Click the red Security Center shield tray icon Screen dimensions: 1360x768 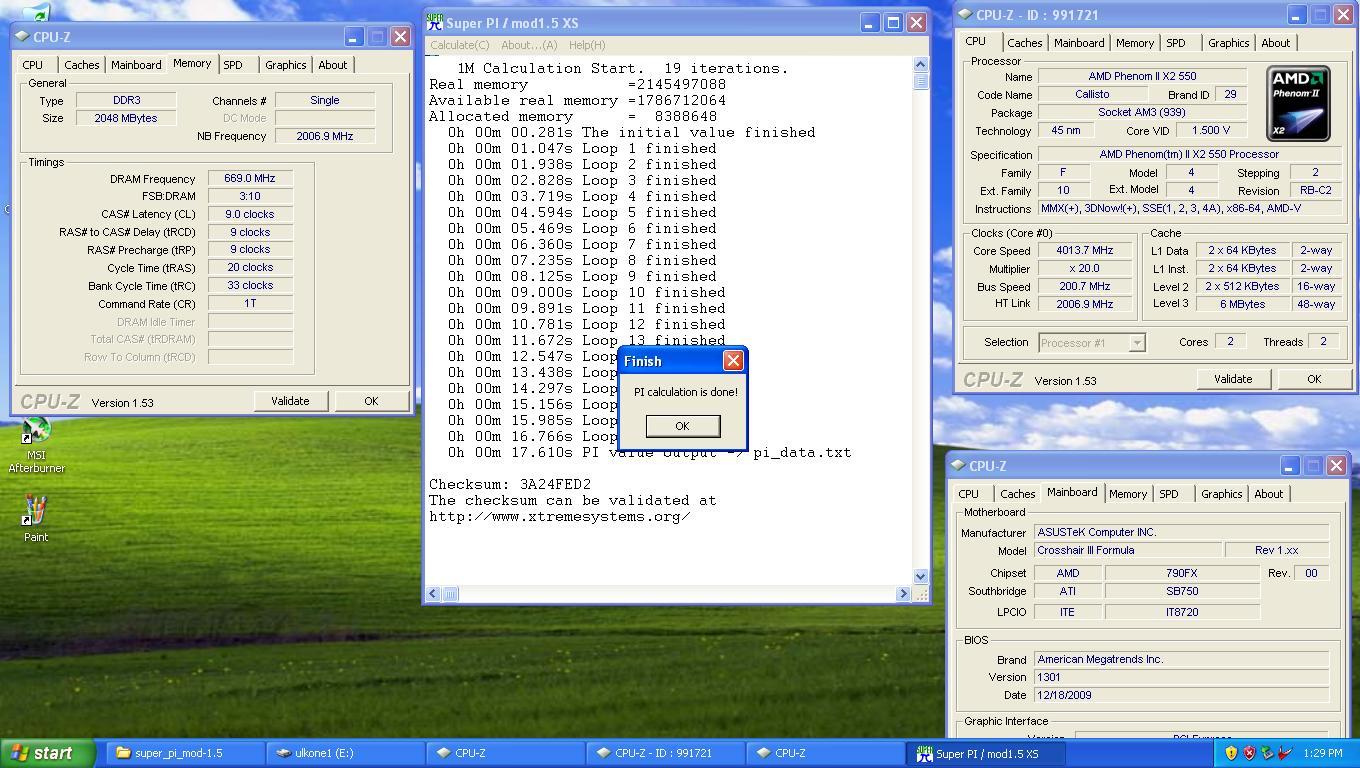(x=1249, y=753)
